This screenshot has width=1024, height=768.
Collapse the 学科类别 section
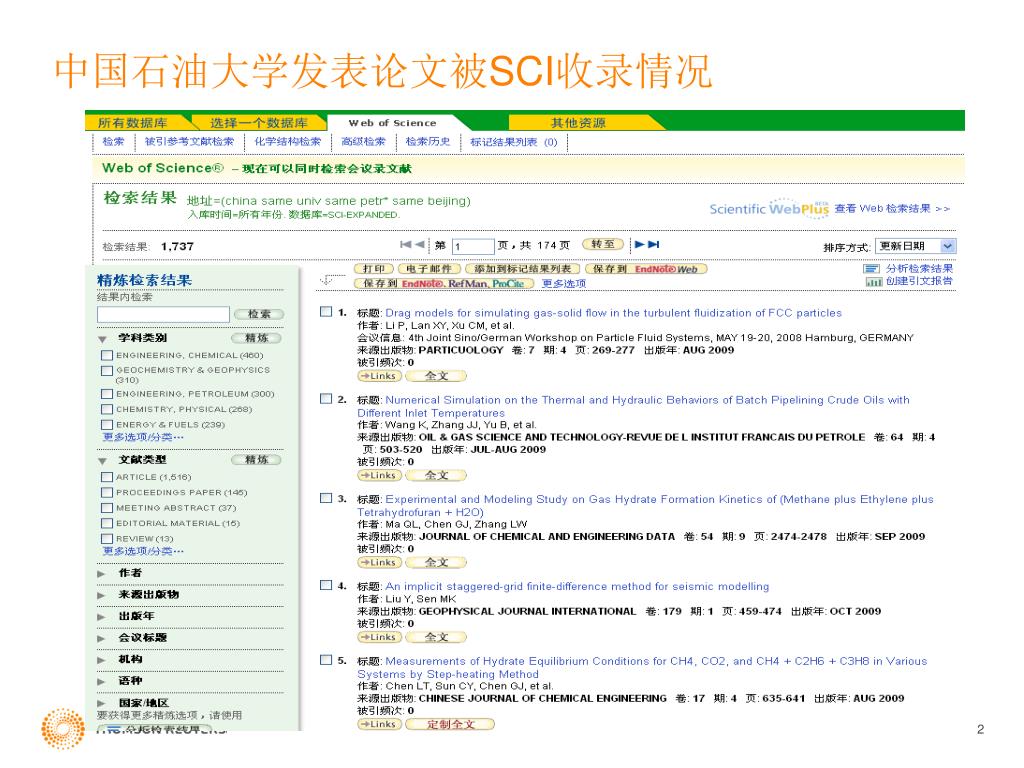pyautogui.click(x=103, y=339)
